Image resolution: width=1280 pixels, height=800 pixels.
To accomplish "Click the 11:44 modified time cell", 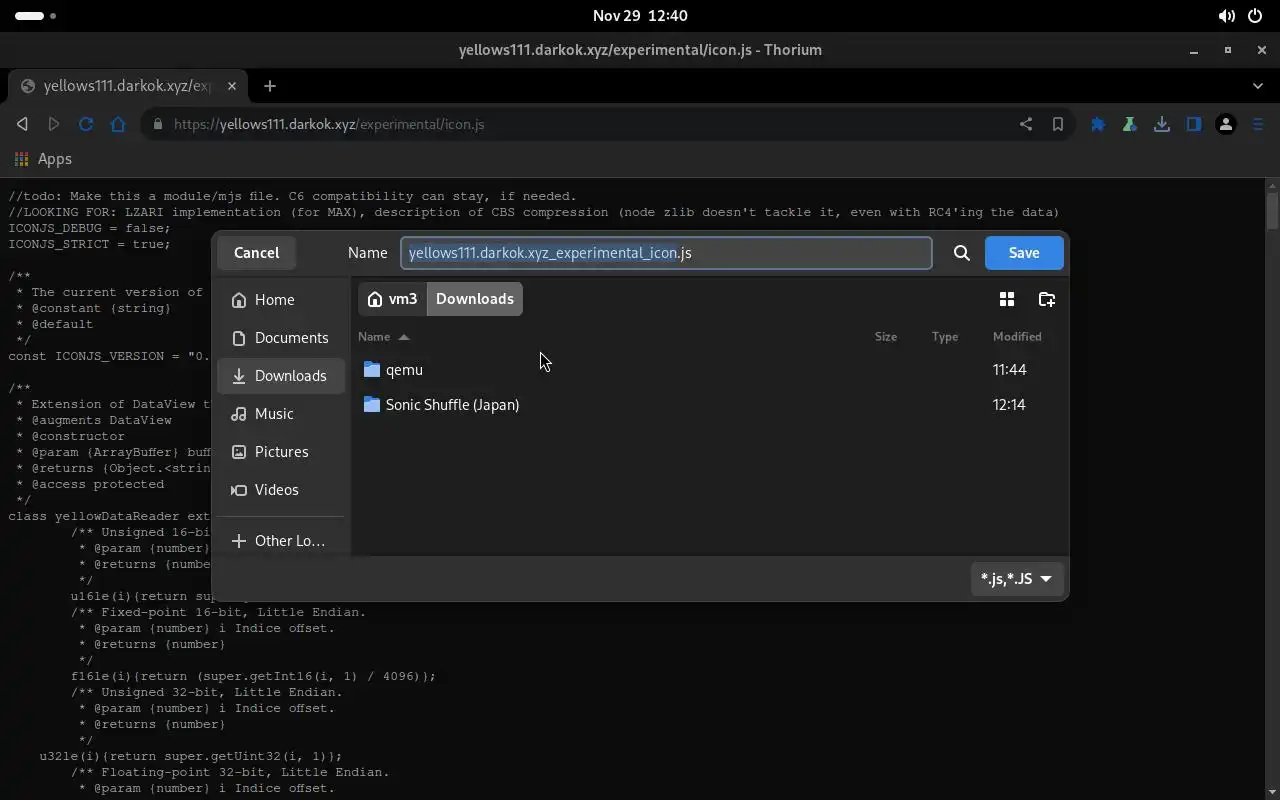I will (1009, 370).
